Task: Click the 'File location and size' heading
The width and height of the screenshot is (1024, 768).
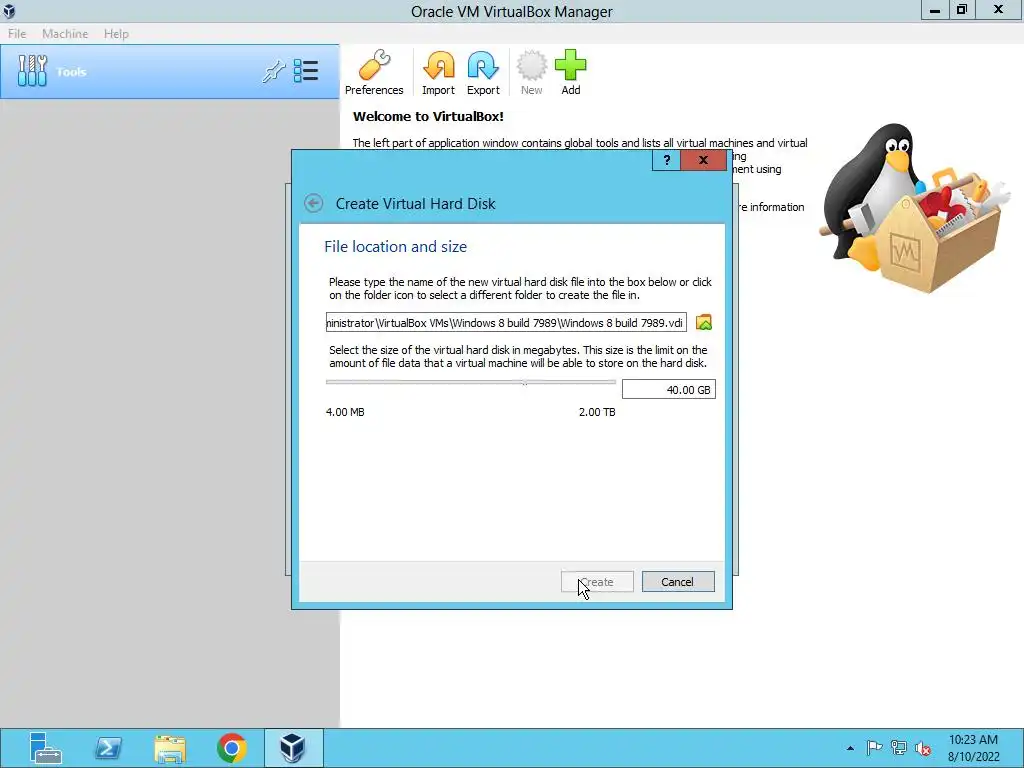Action: pos(395,247)
